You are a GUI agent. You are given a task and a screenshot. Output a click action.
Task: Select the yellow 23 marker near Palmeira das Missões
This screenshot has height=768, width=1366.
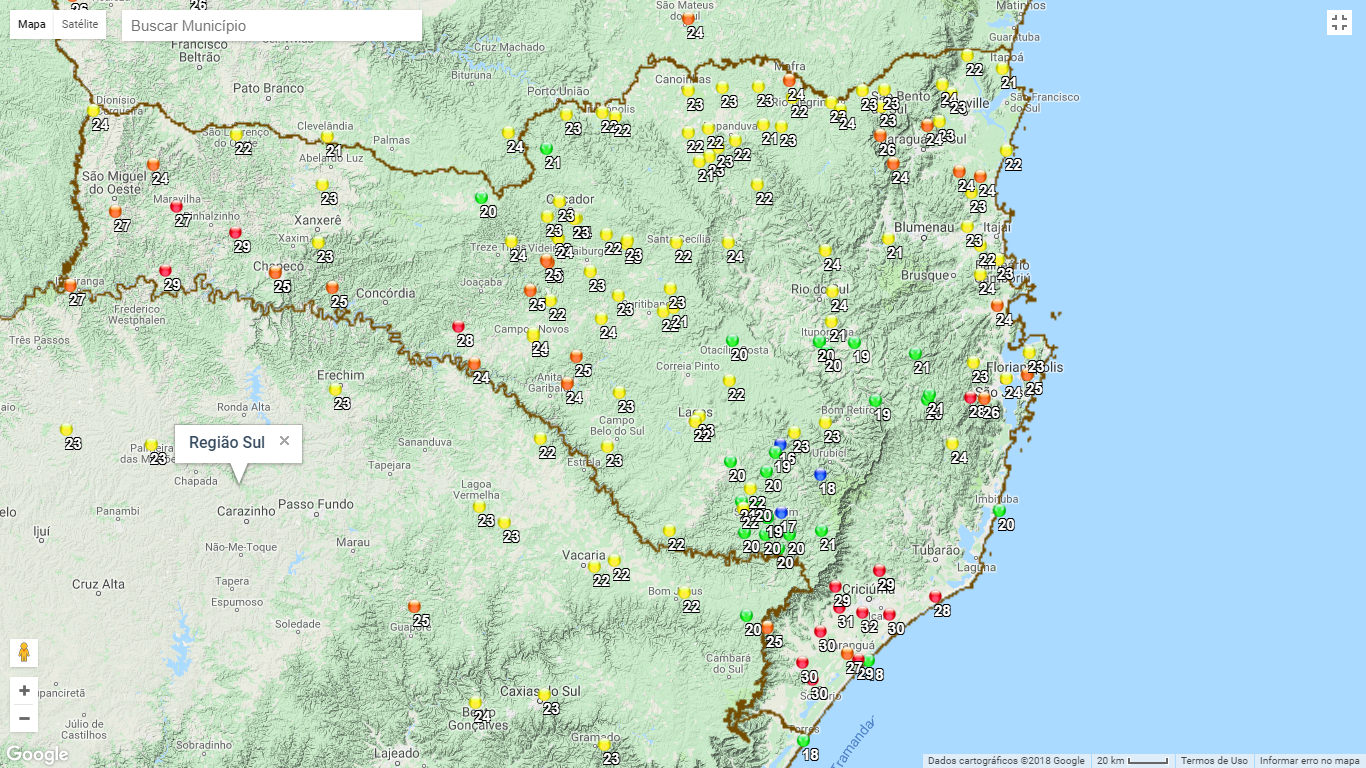tap(152, 445)
